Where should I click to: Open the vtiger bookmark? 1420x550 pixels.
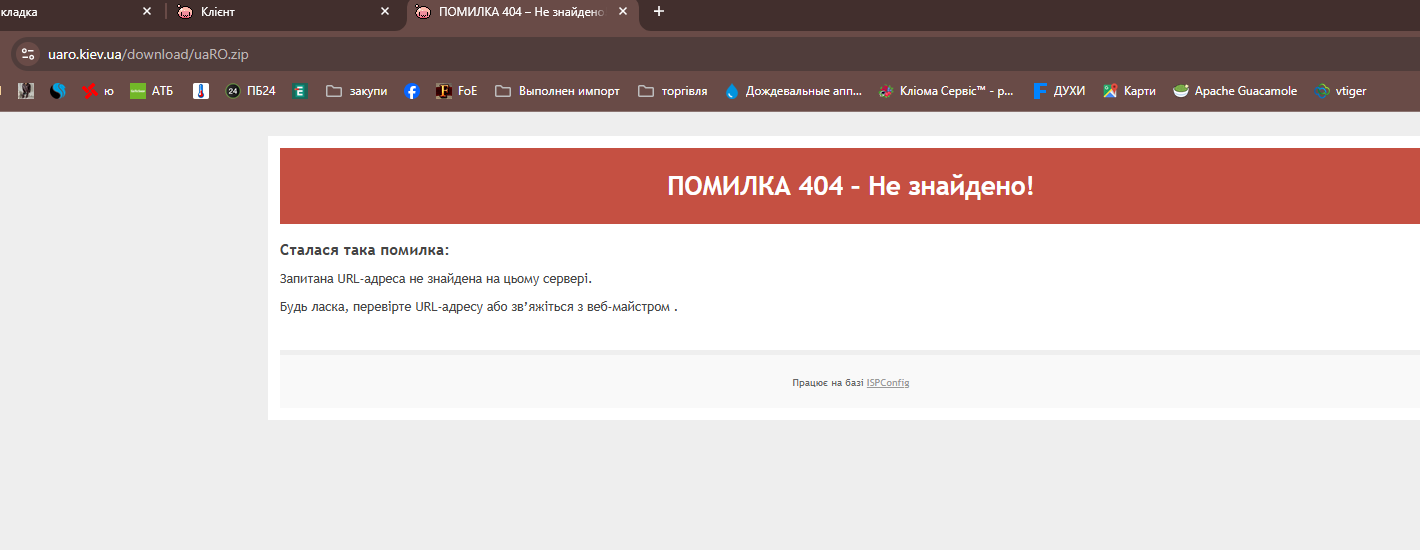coord(1340,91)
